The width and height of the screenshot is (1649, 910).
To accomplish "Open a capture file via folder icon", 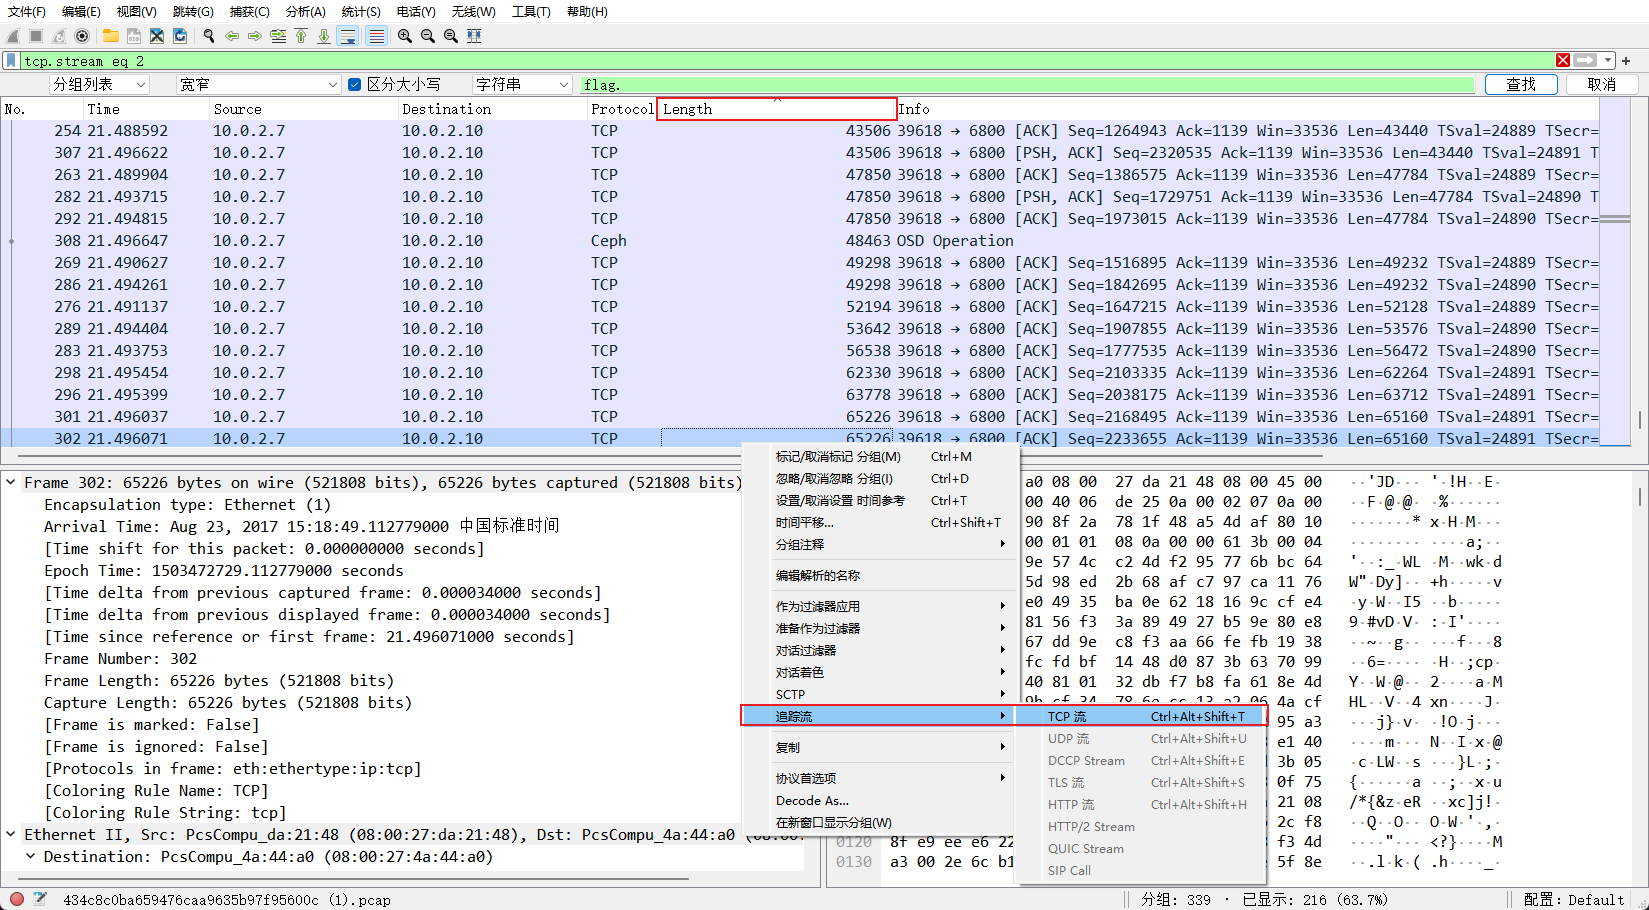I will coord(111,36).
